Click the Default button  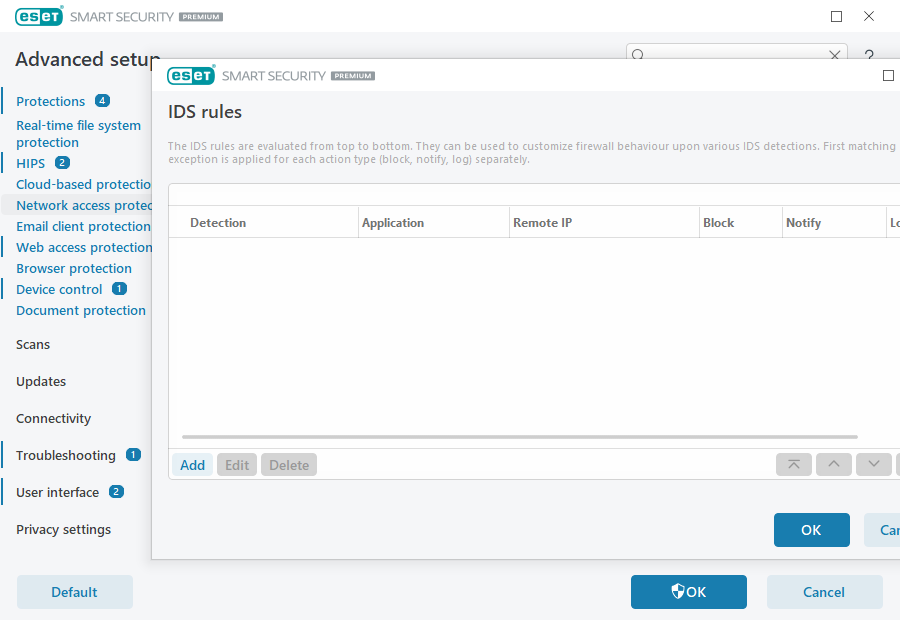coord(74,592)
